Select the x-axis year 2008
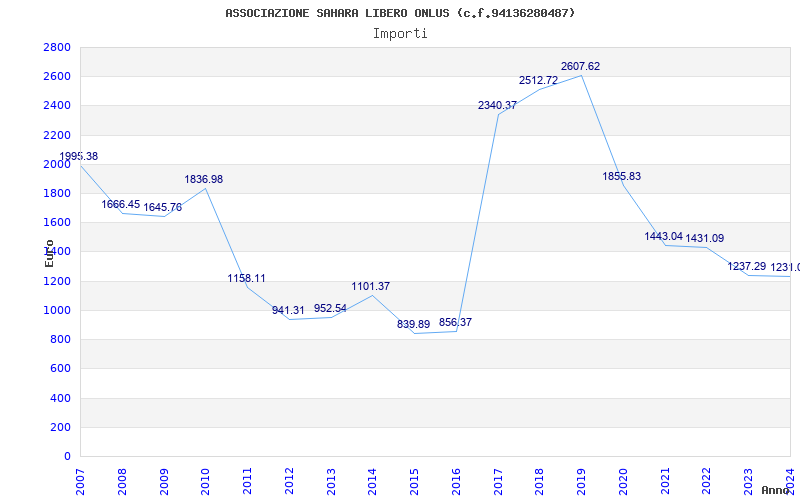 (122, 482)
